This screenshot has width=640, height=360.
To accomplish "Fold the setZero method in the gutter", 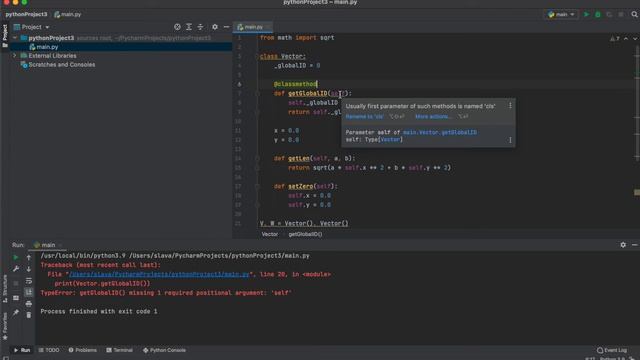I will click(x=257, y=186).
